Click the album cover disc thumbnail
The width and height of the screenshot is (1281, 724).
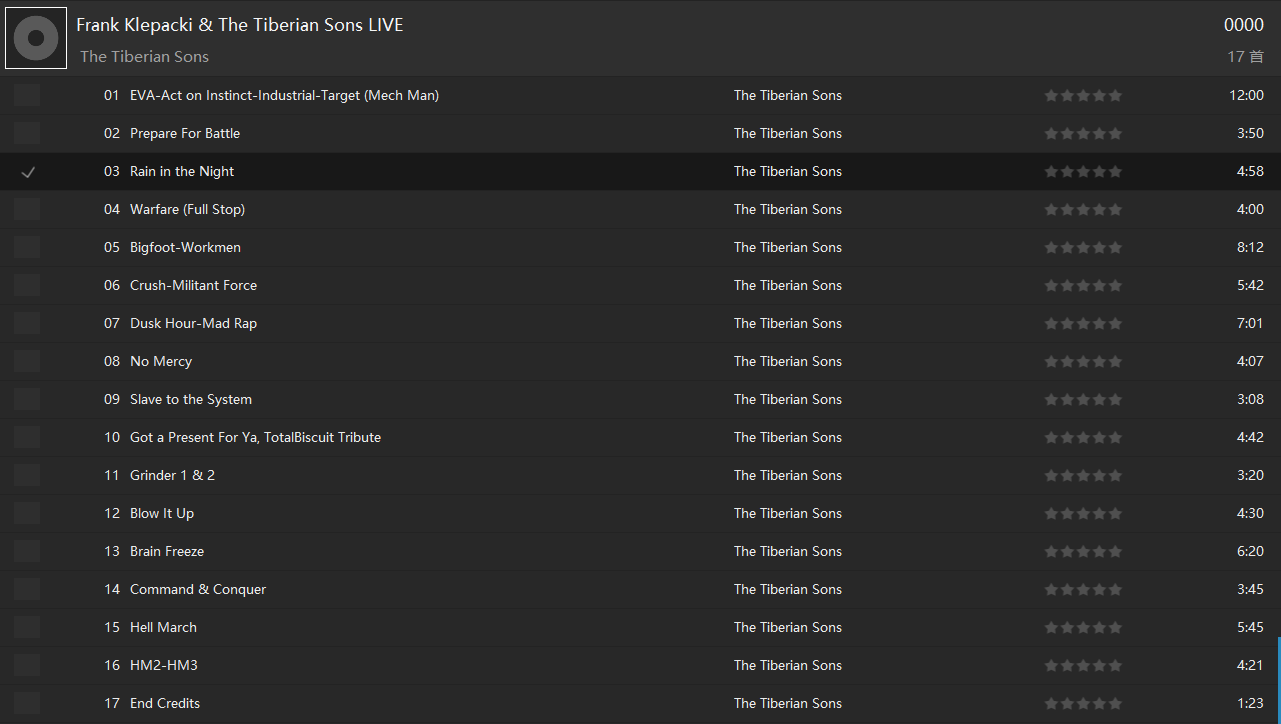pos(36,39)
